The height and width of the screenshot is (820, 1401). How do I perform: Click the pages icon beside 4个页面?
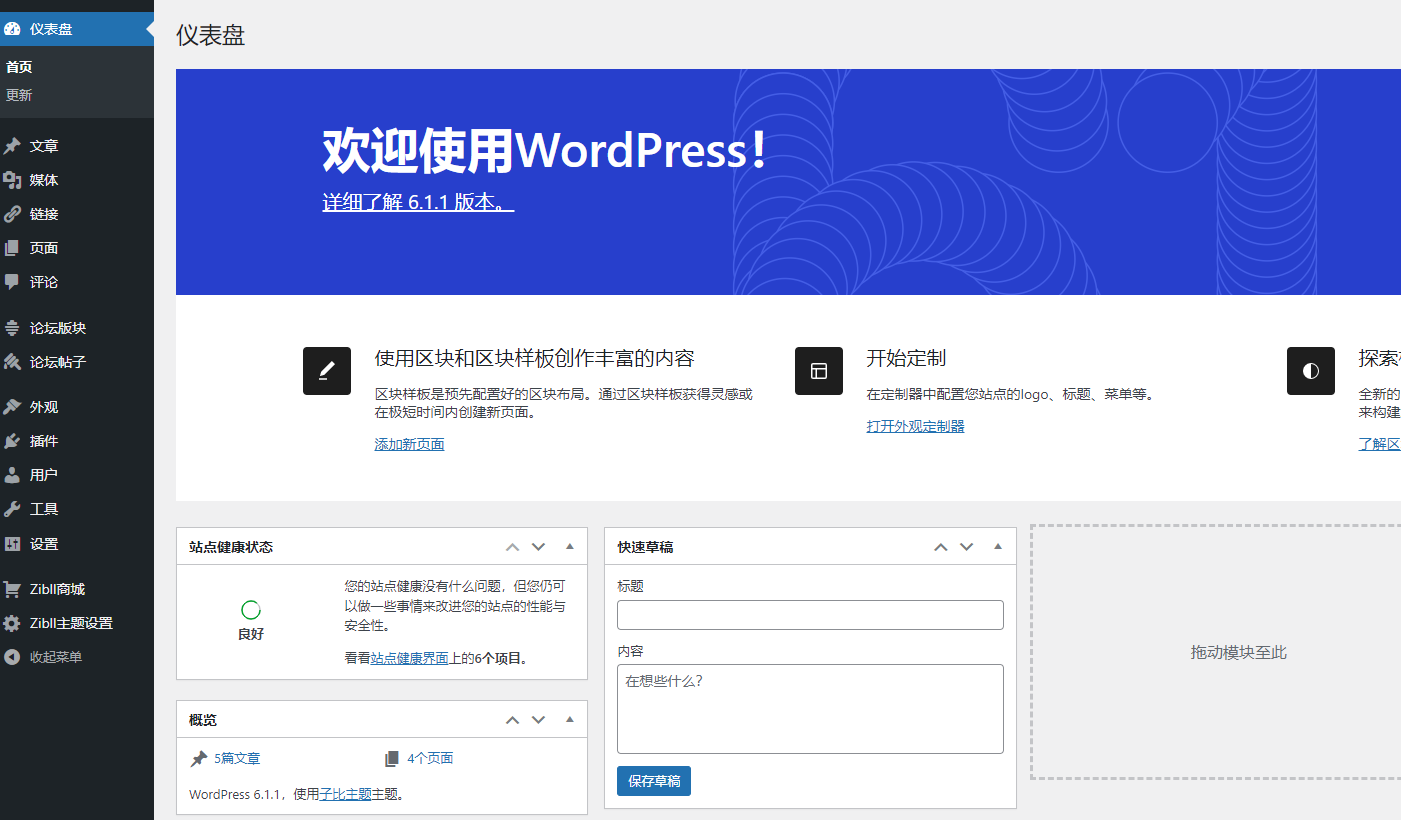[x=391, y=759]
